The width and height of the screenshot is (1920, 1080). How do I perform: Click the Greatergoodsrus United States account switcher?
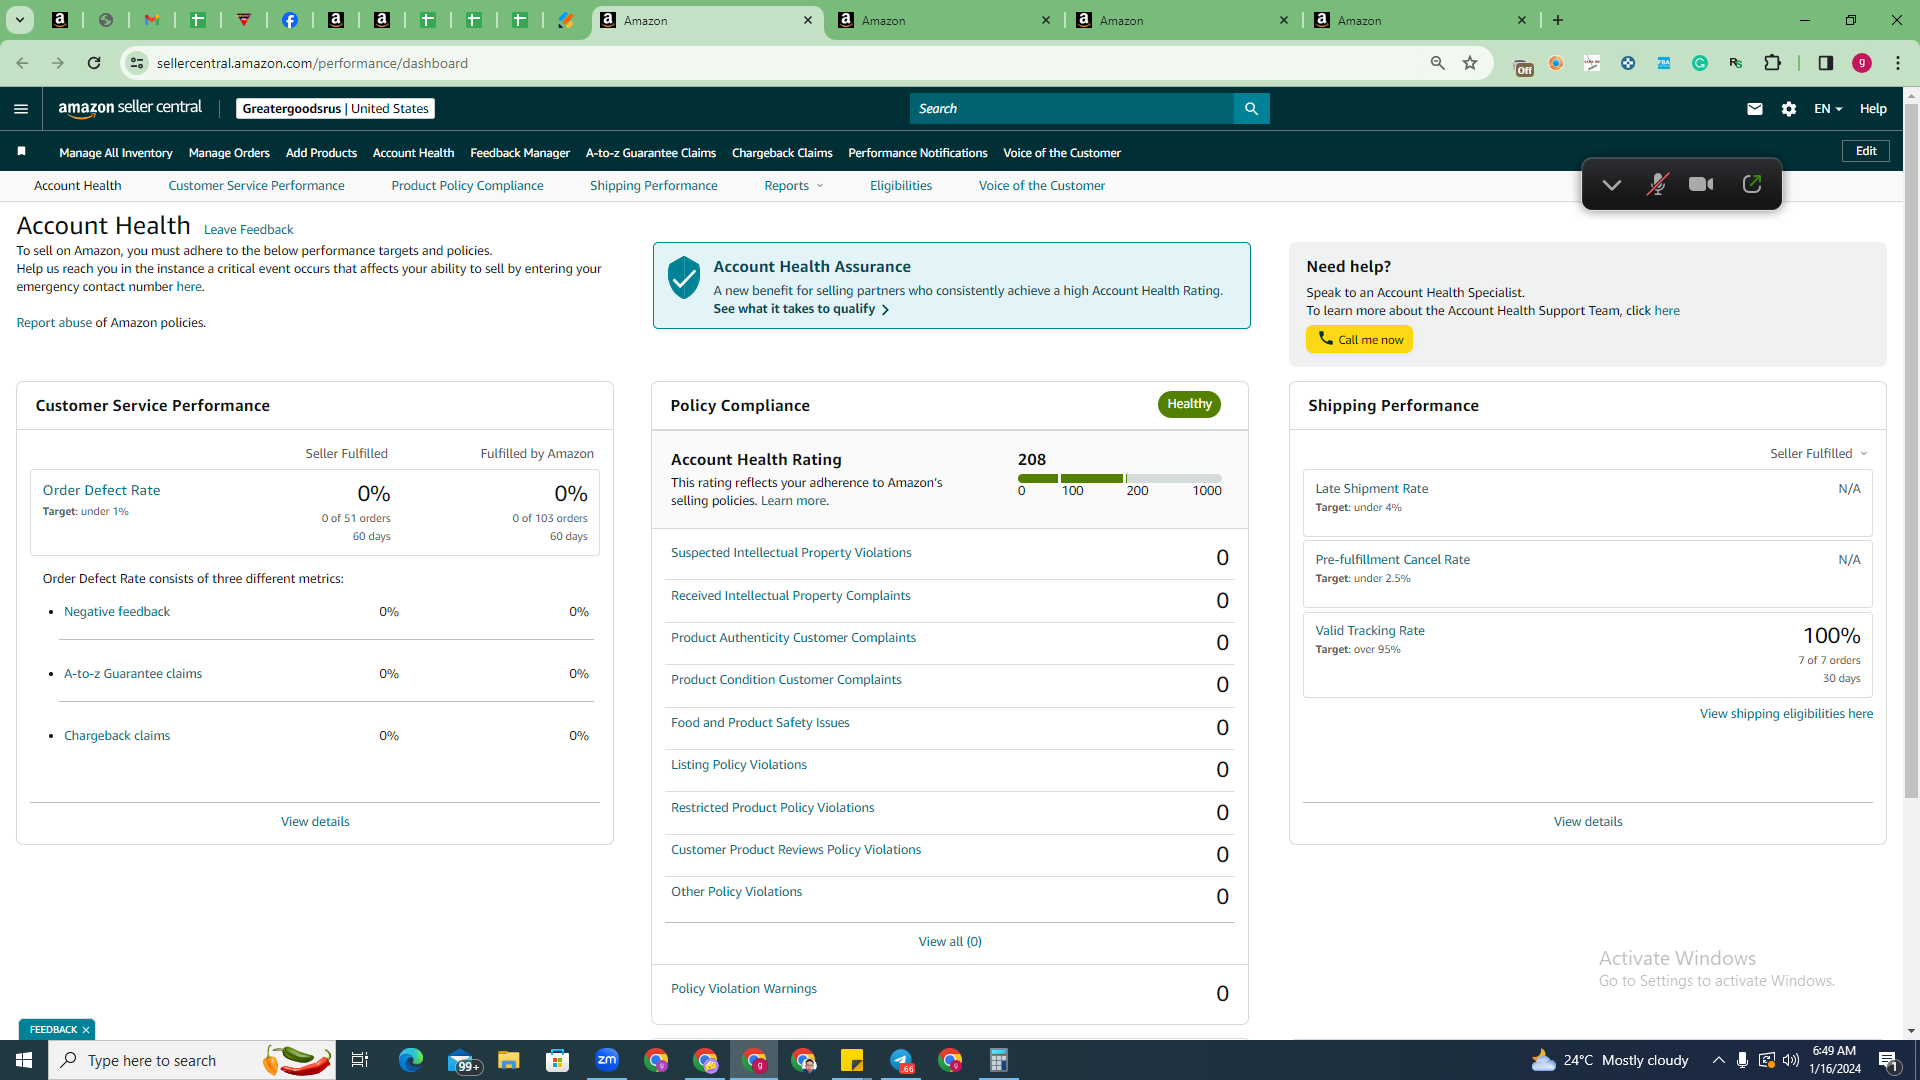tap(335, 109)
